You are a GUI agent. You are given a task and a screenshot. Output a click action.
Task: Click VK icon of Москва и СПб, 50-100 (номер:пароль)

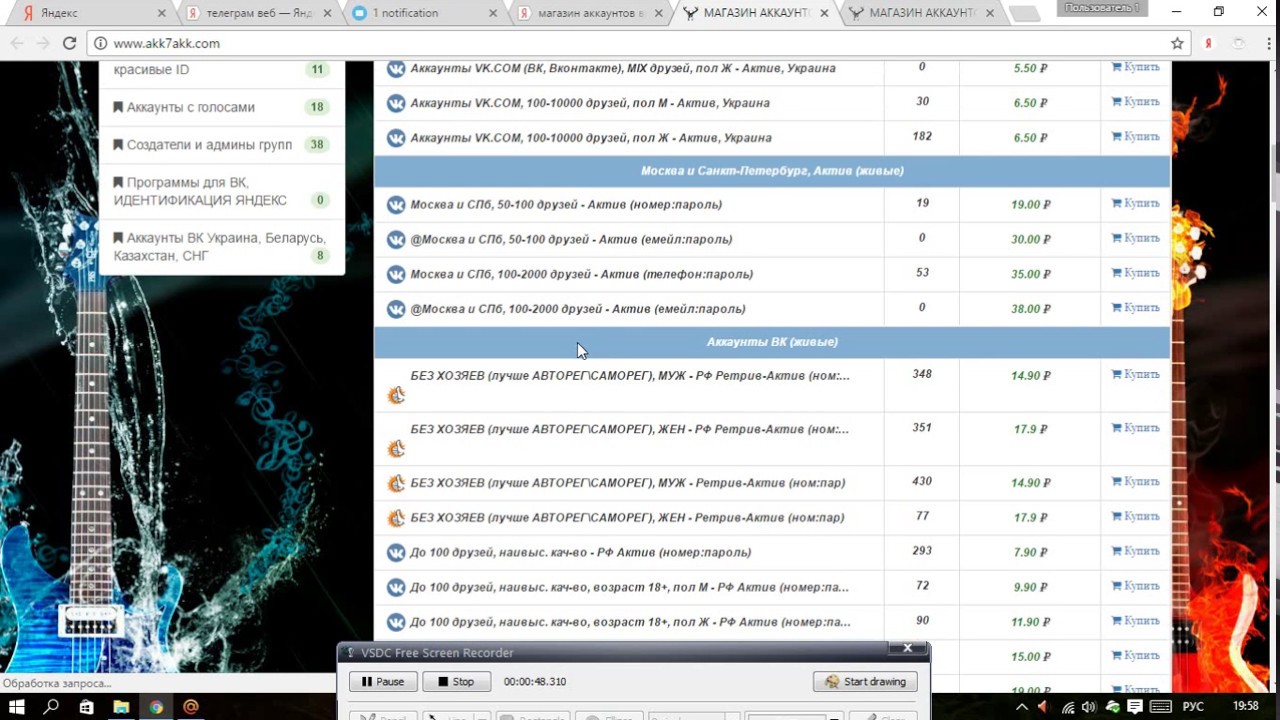[396, 205]
